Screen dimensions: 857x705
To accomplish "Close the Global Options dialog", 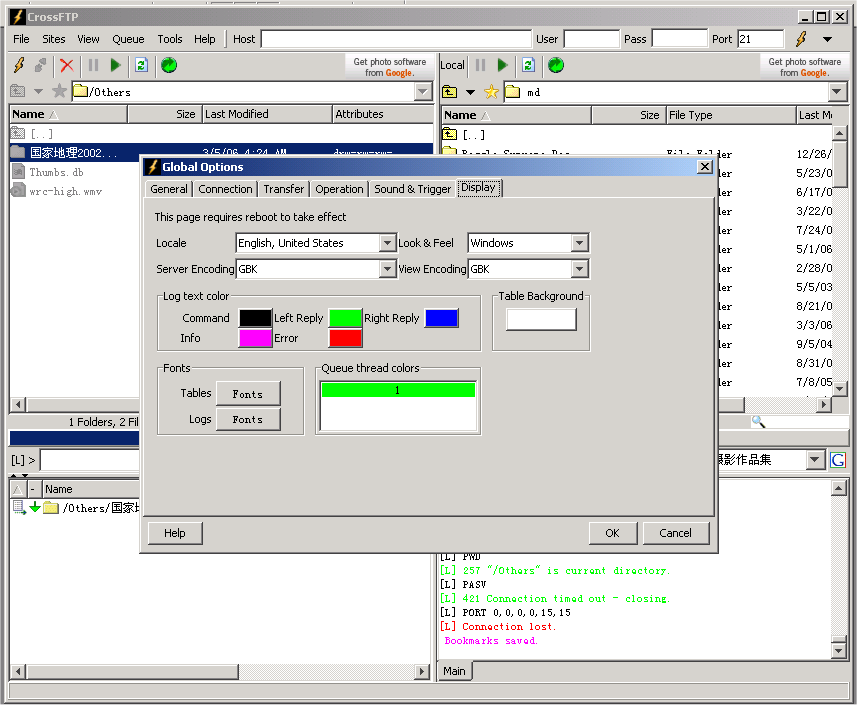I will click(x=705, y=167).
